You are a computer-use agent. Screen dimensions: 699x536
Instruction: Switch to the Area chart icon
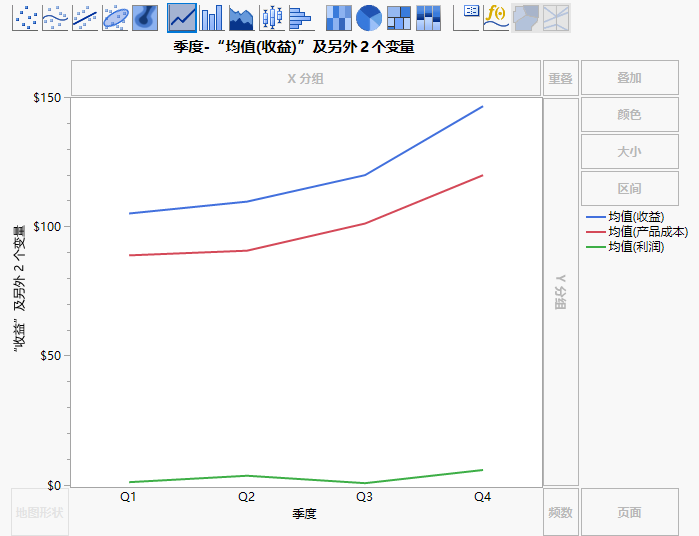click(x=242, y=18)
